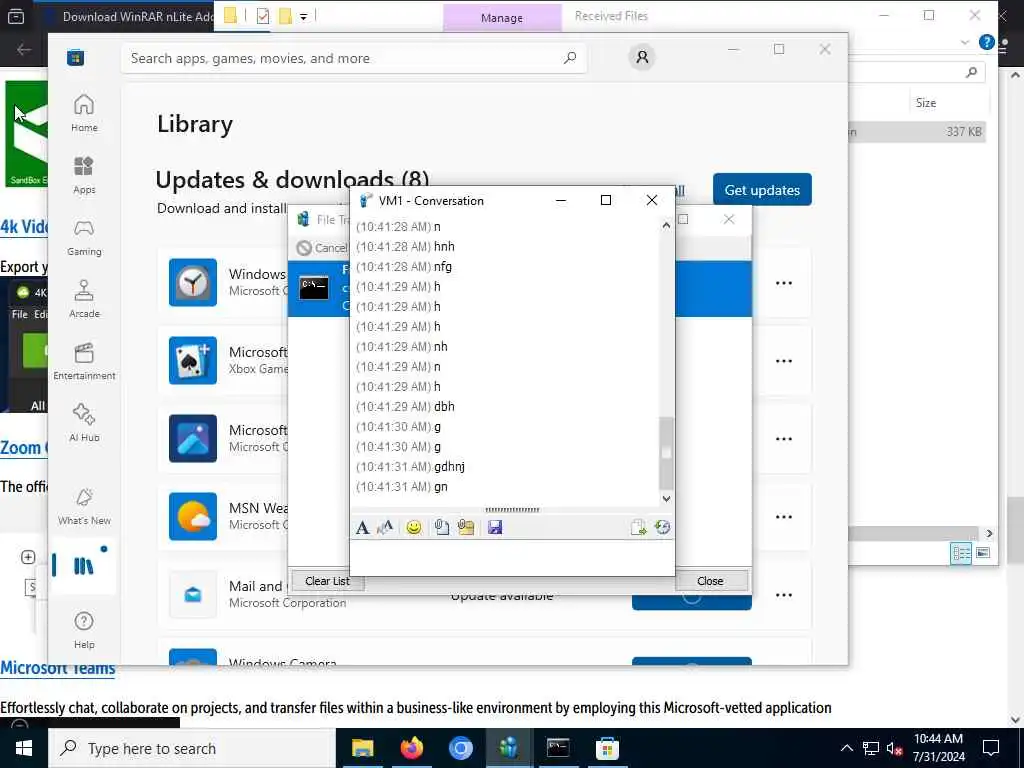Click the search magnifier in the Store search box
1024x768 pixels.
570,57
